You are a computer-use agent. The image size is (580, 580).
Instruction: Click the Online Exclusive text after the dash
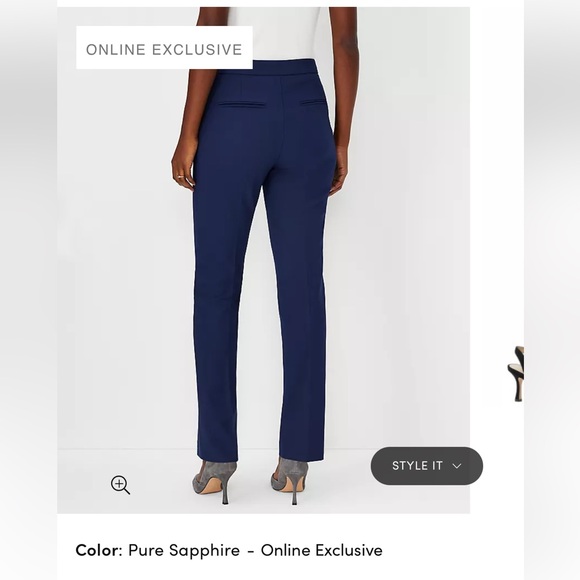click(x=321, y=550)
